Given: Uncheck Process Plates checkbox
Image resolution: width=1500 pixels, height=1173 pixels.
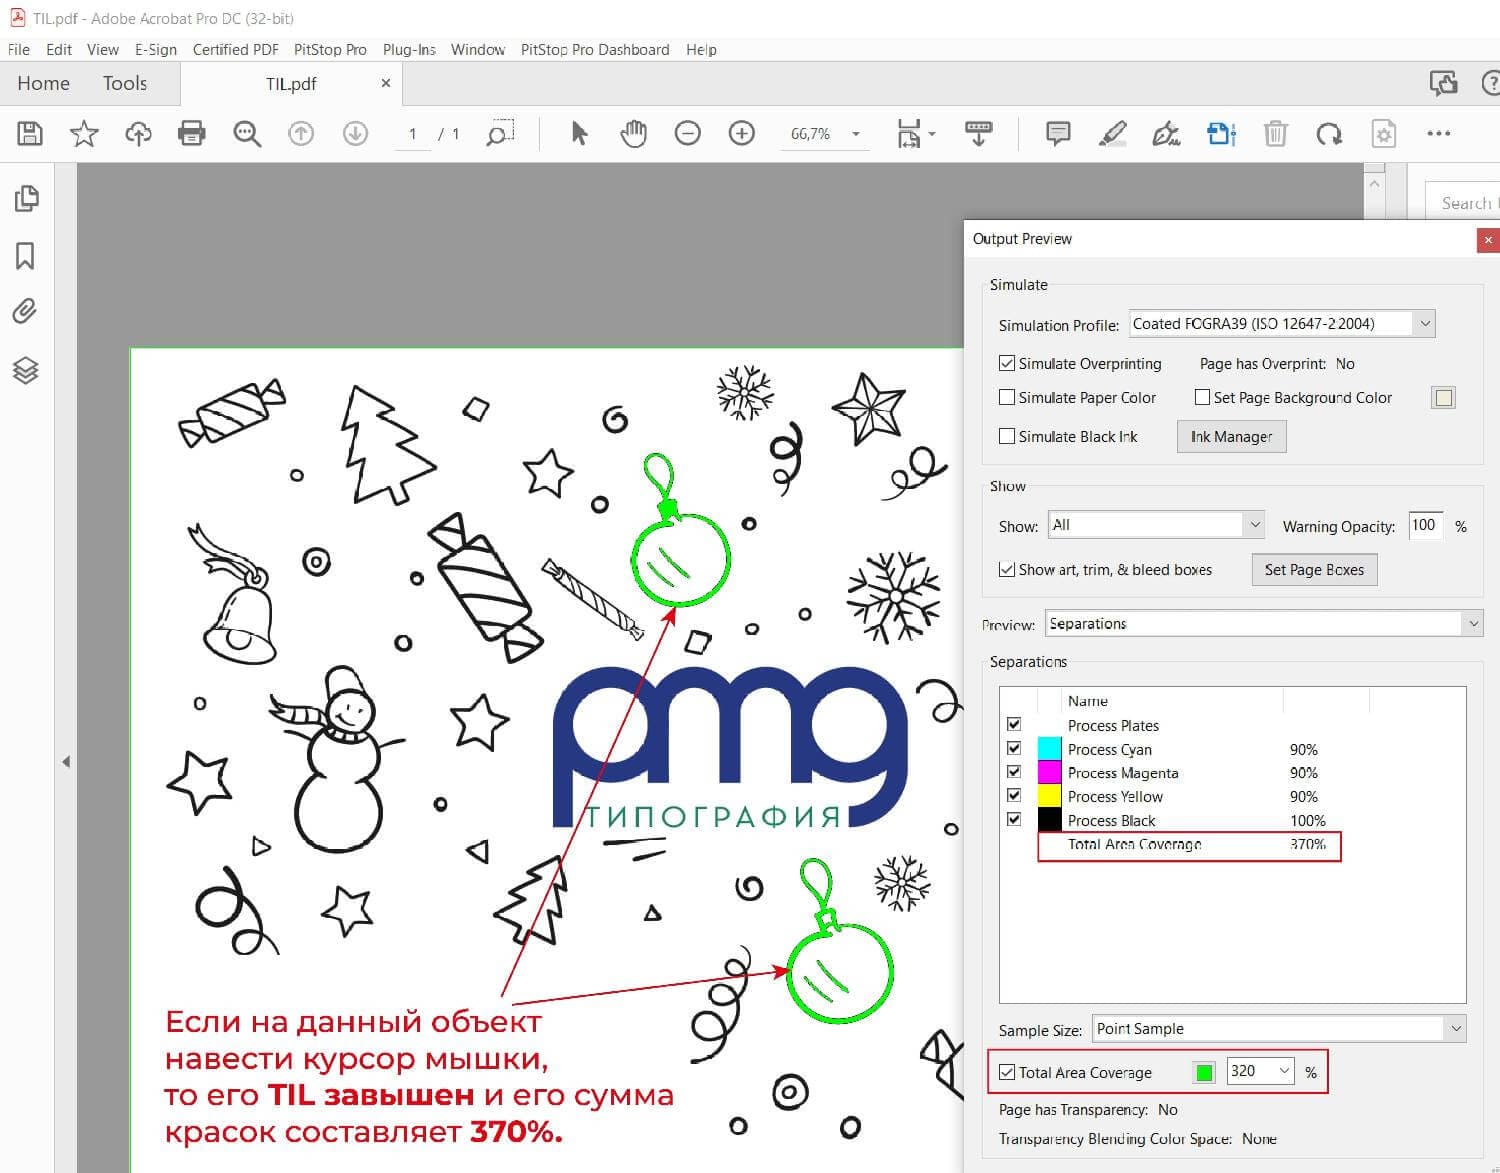Looking at the screenshot, I should (1014, 724).
